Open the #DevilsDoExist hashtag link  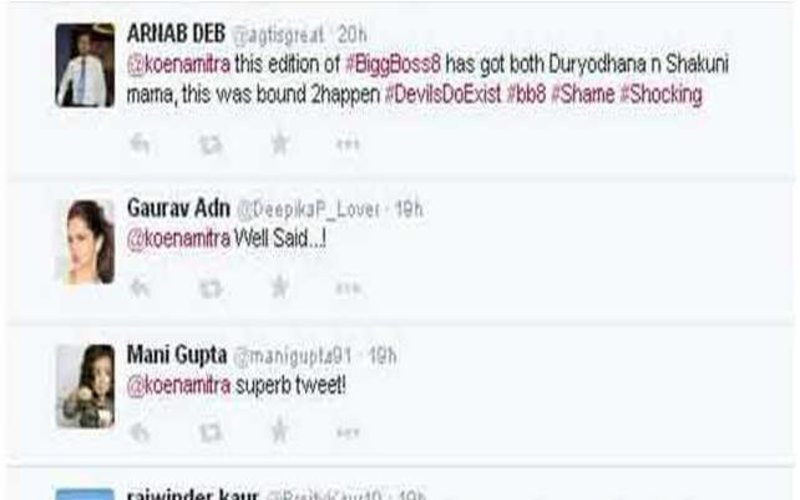(443, 94)
